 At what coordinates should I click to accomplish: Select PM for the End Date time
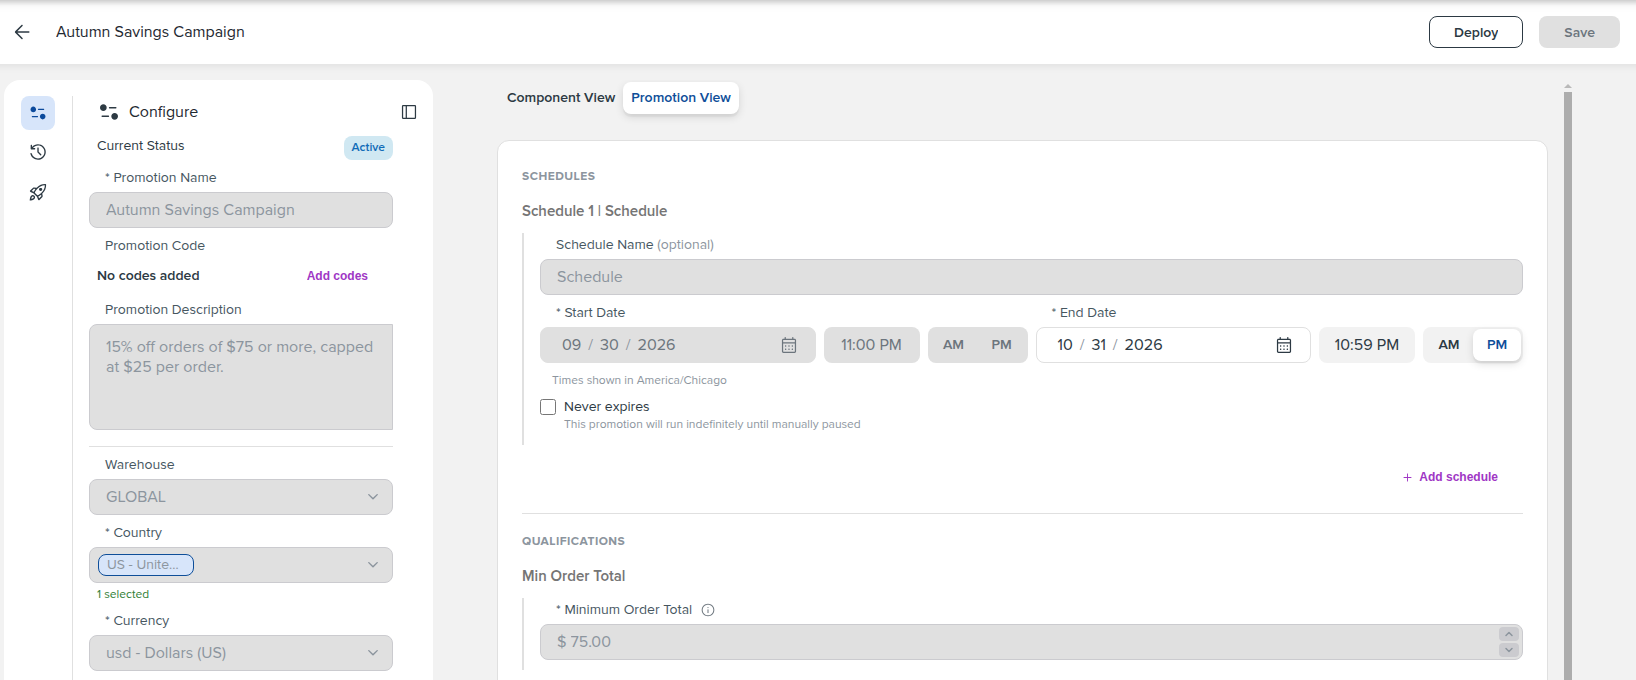(x=1497, y=345)
